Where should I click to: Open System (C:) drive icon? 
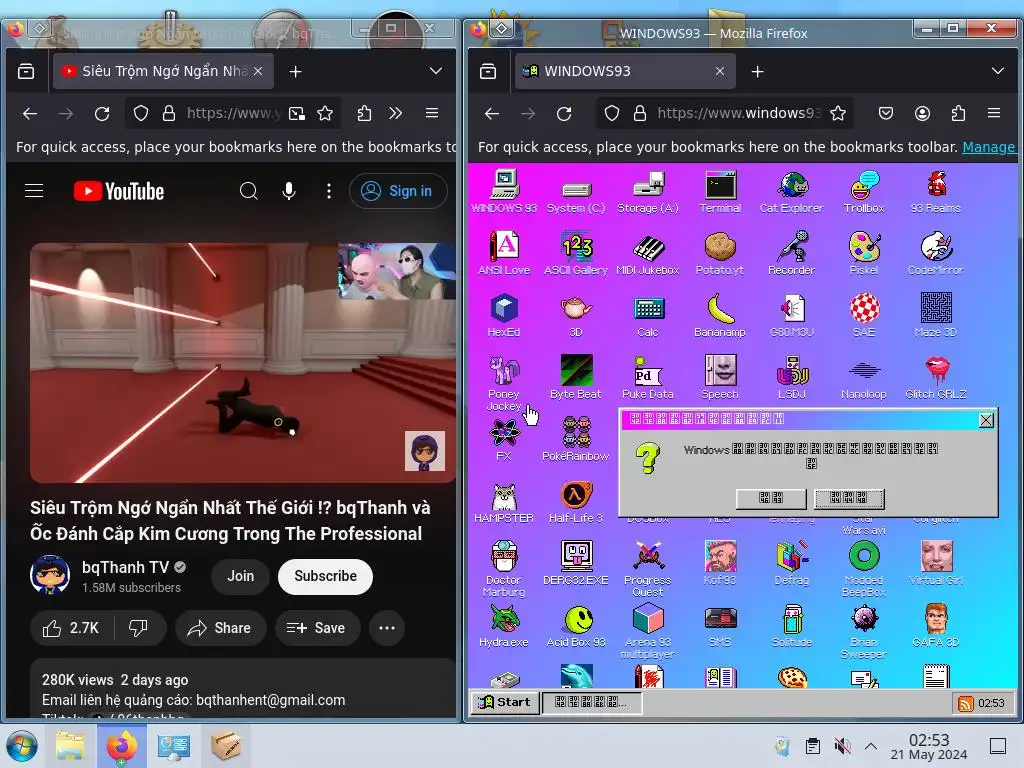[x=576, y=197]
